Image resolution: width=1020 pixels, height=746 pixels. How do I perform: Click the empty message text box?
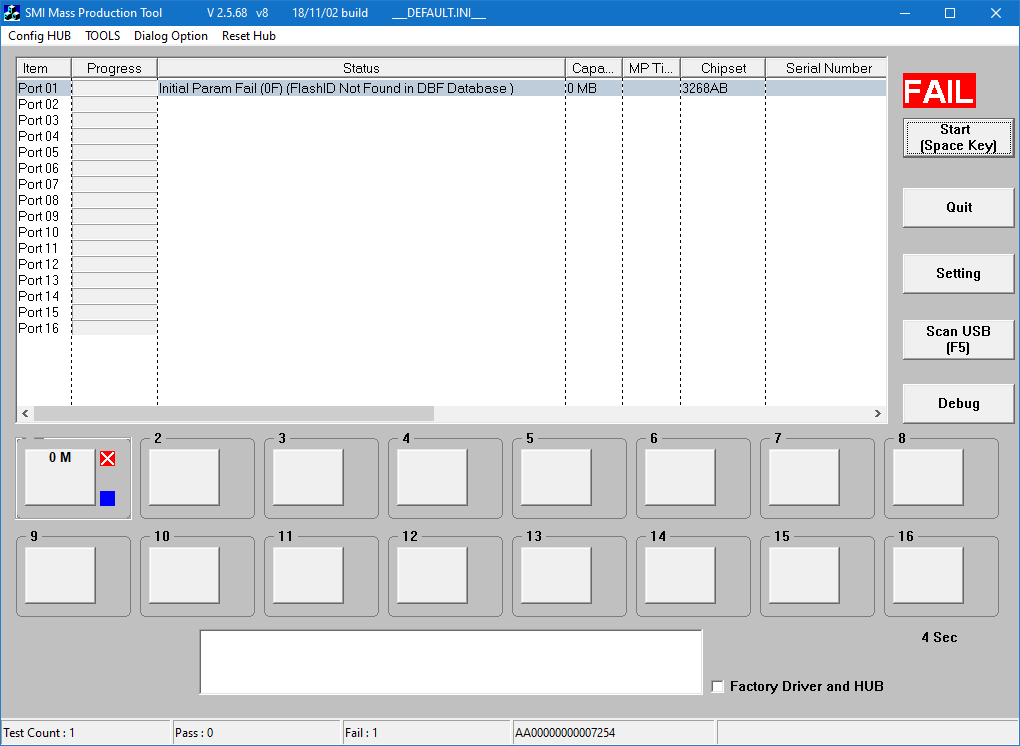(x=451, y=661)
